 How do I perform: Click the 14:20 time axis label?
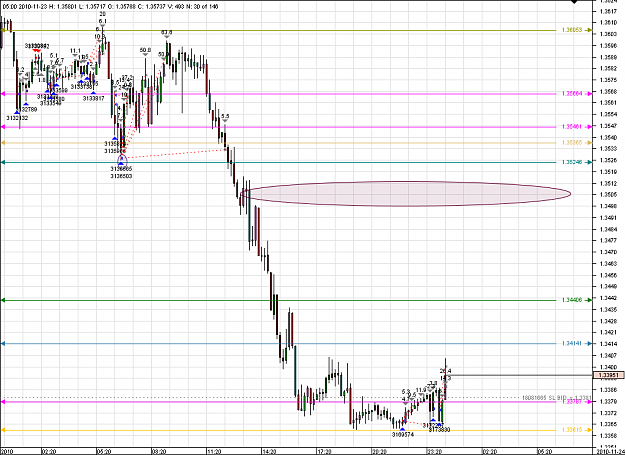coord(269,451)
